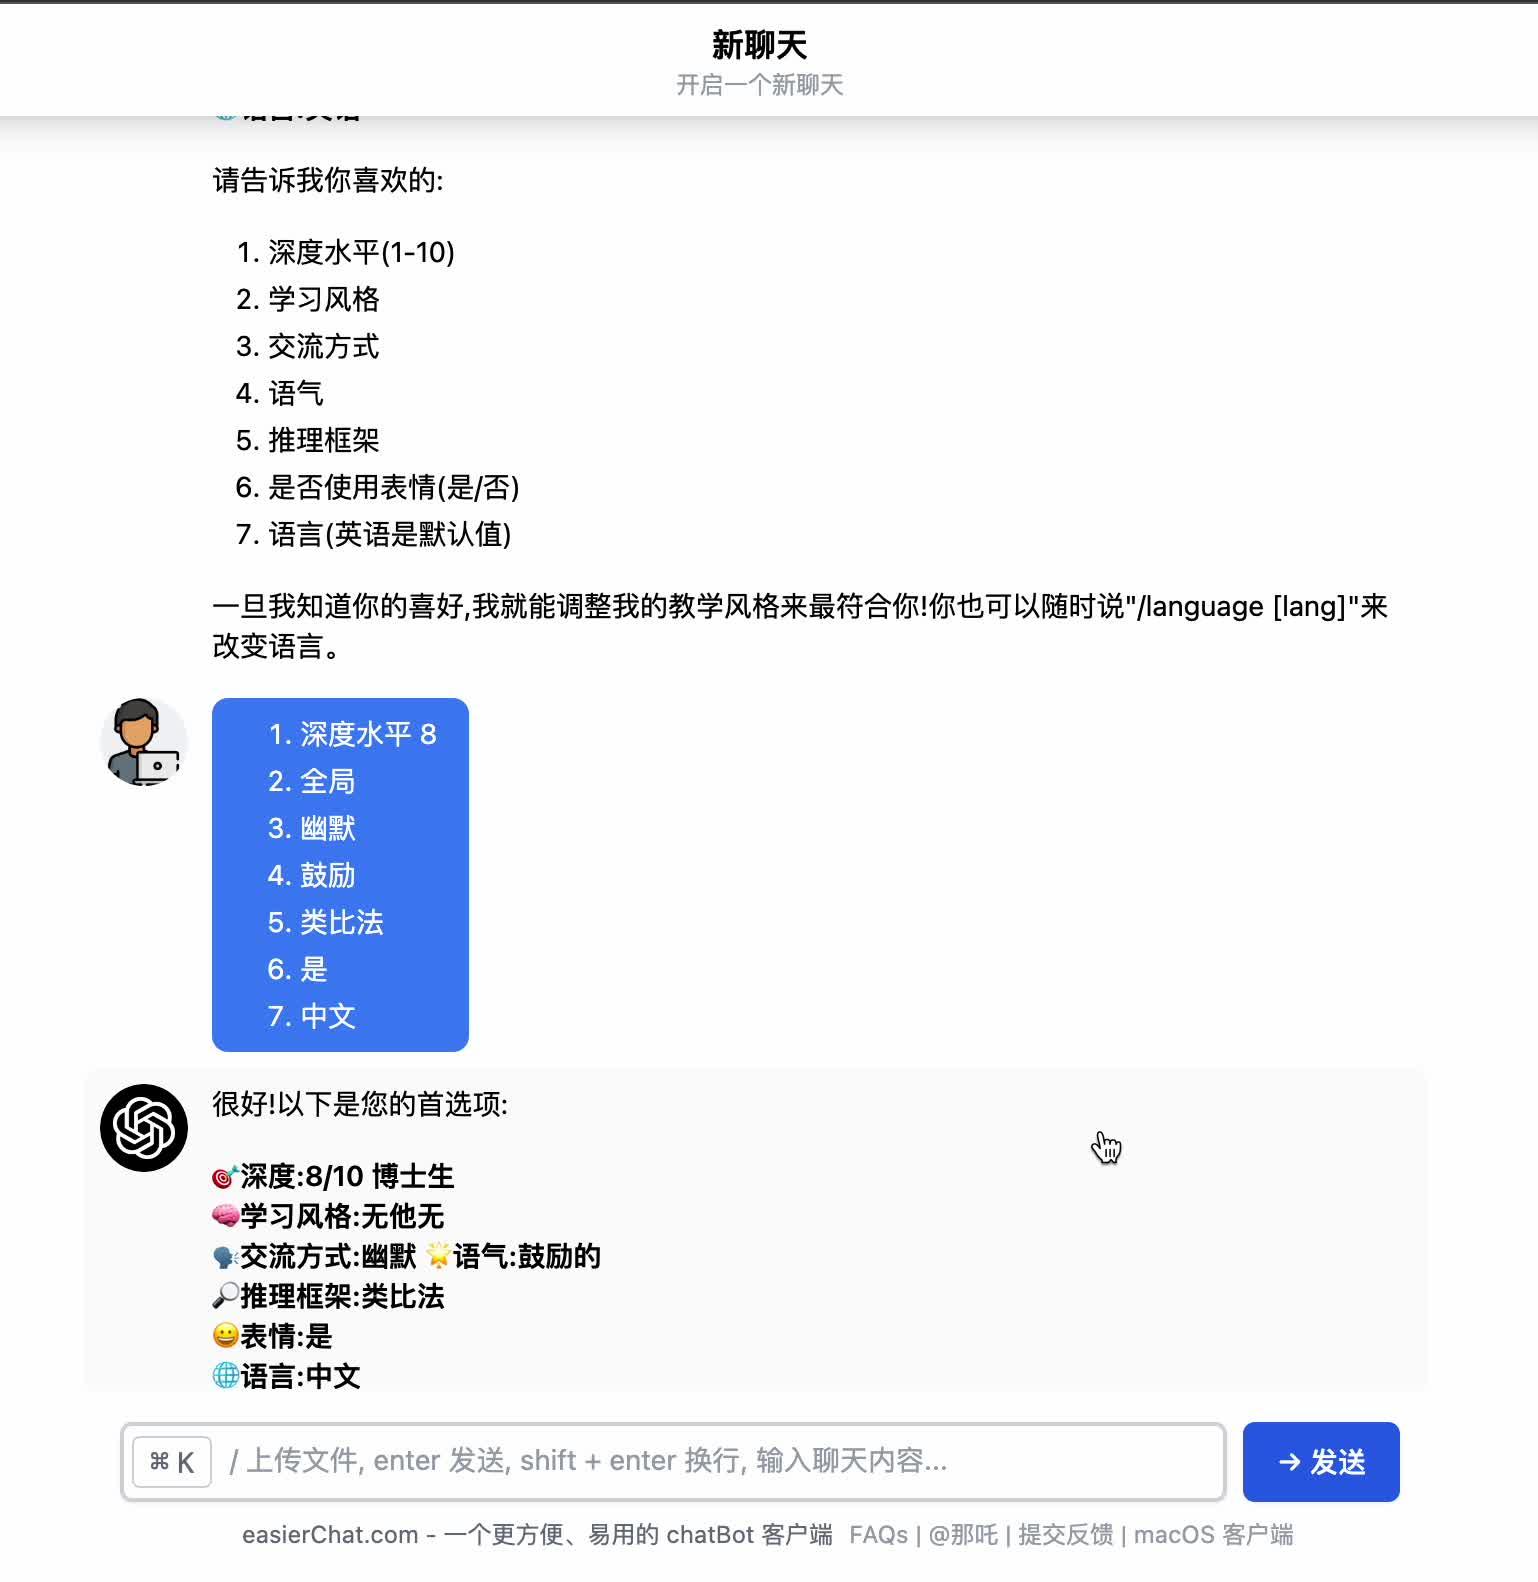Click the star emoji before 语气:鼓励的
The height and width of the screenshot is (1582, 1538).
coord(439,1256)
